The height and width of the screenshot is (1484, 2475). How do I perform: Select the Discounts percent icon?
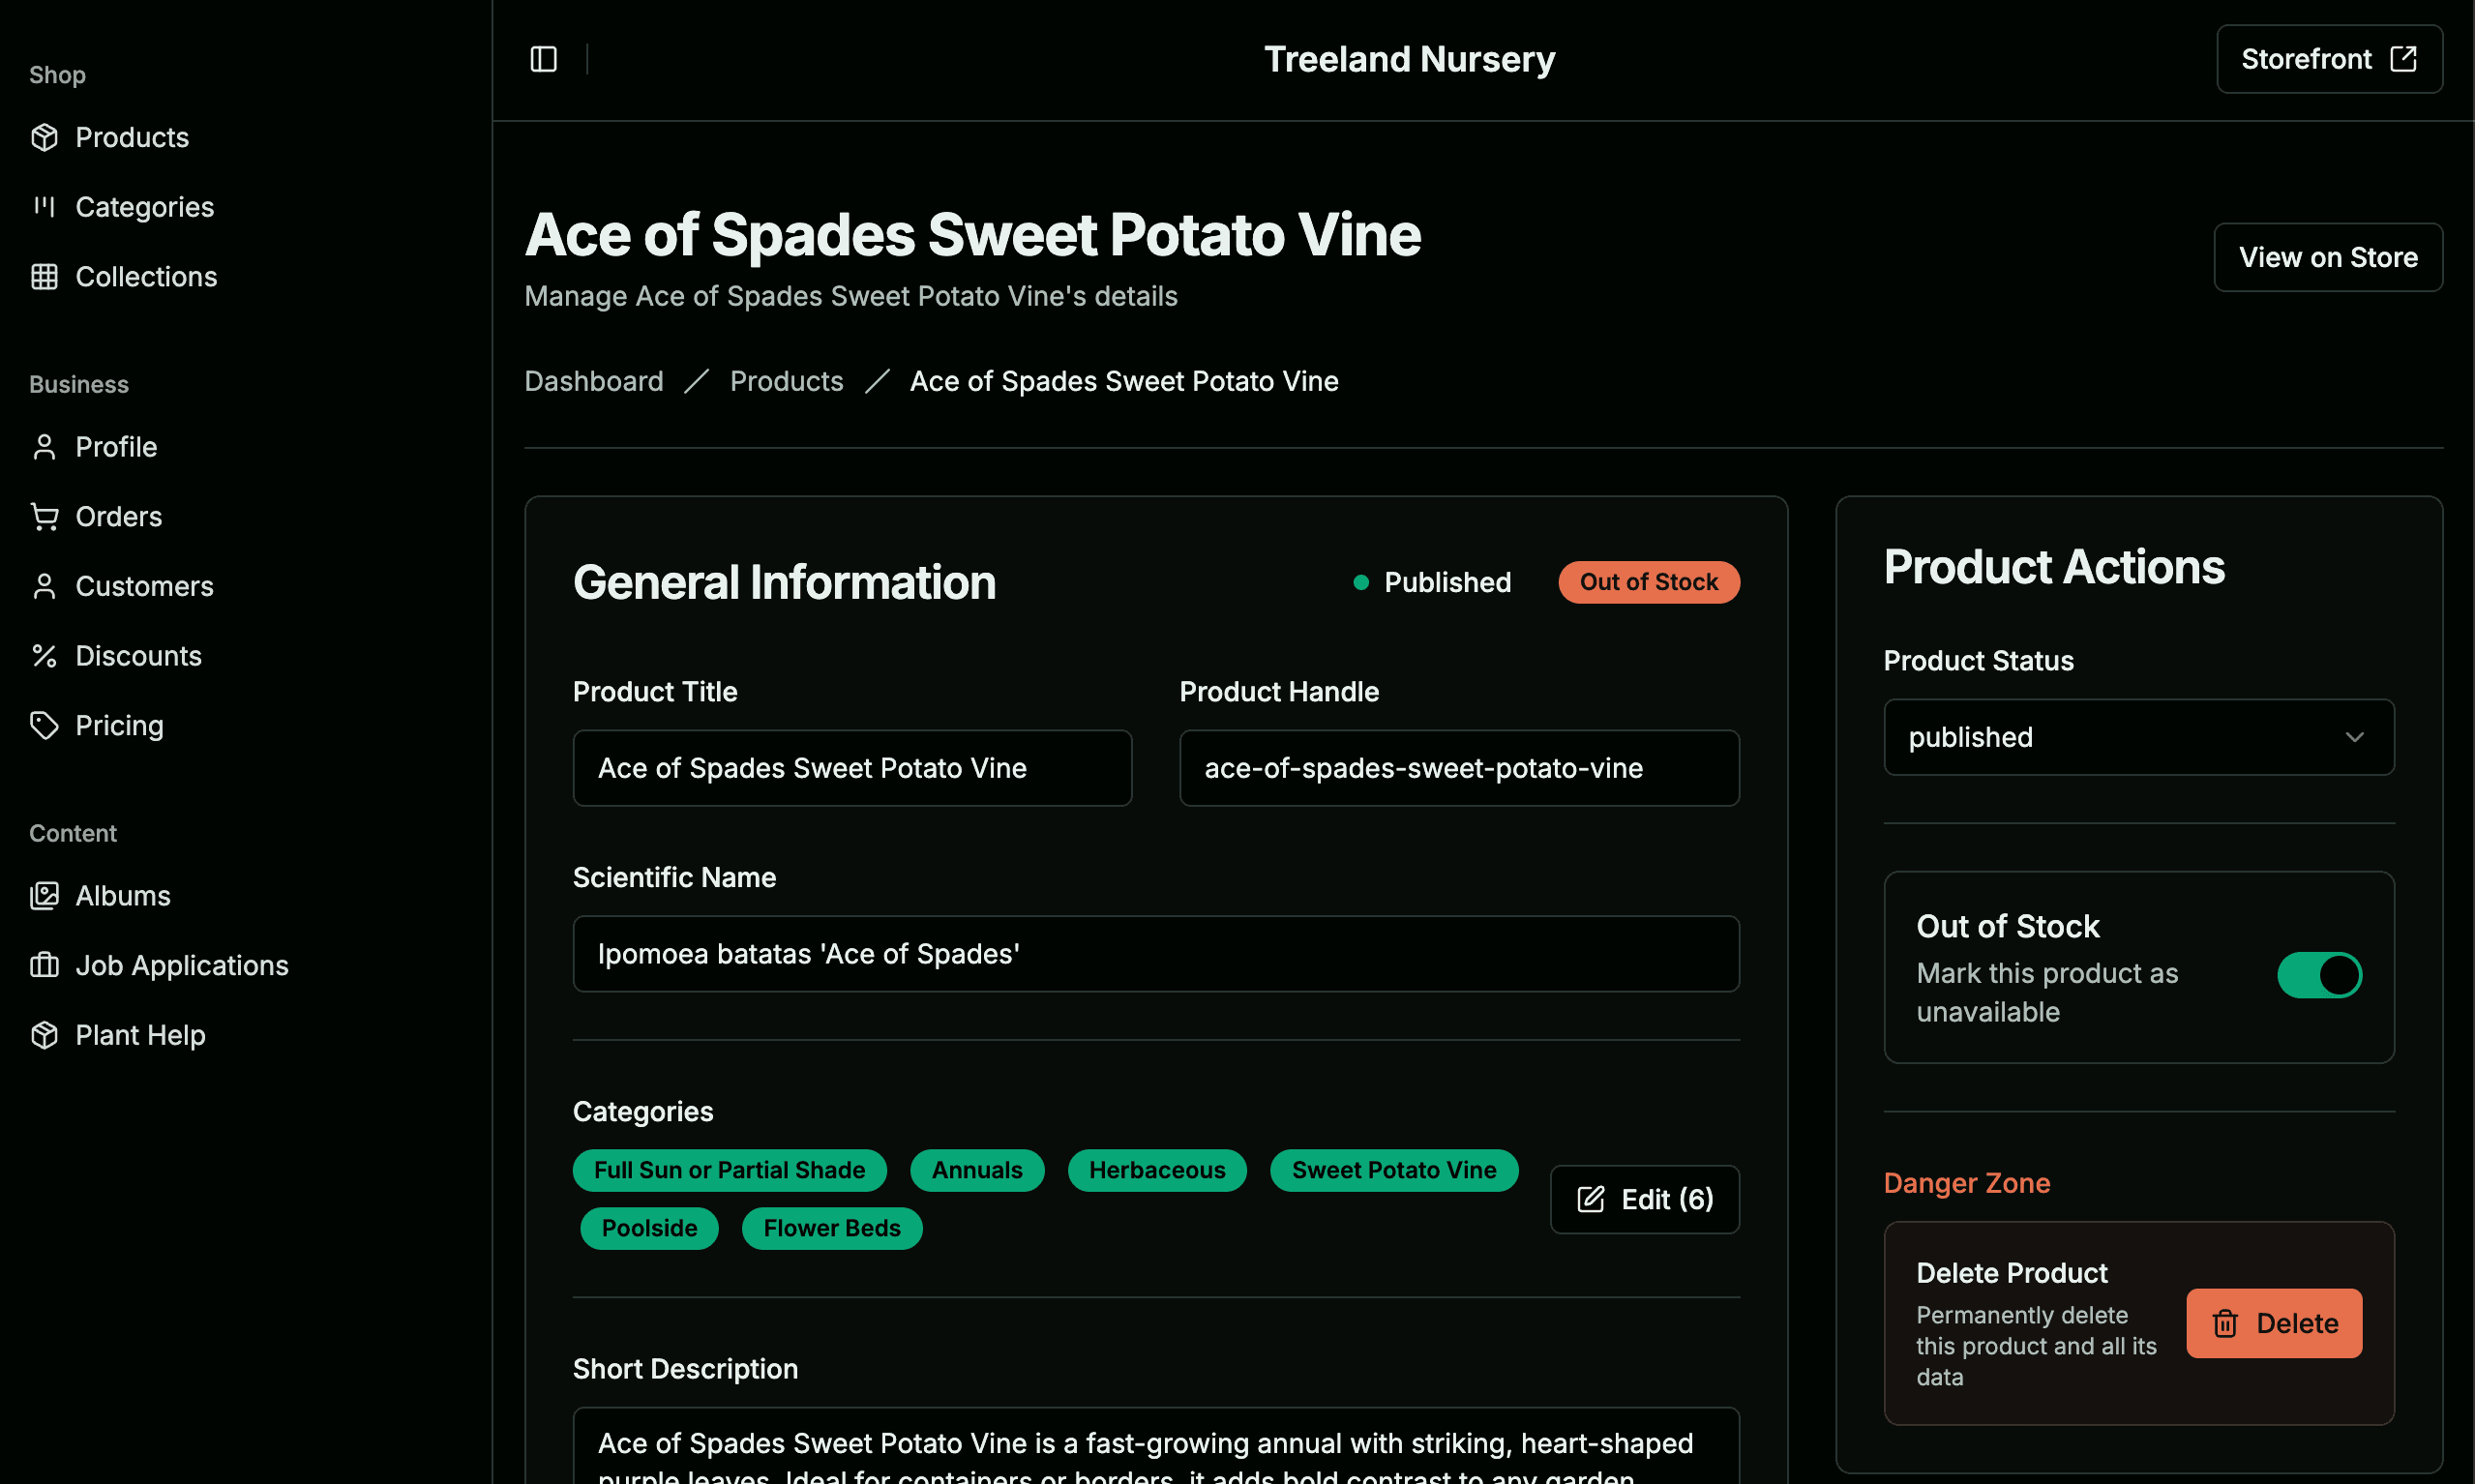click(x=44, y=655)
